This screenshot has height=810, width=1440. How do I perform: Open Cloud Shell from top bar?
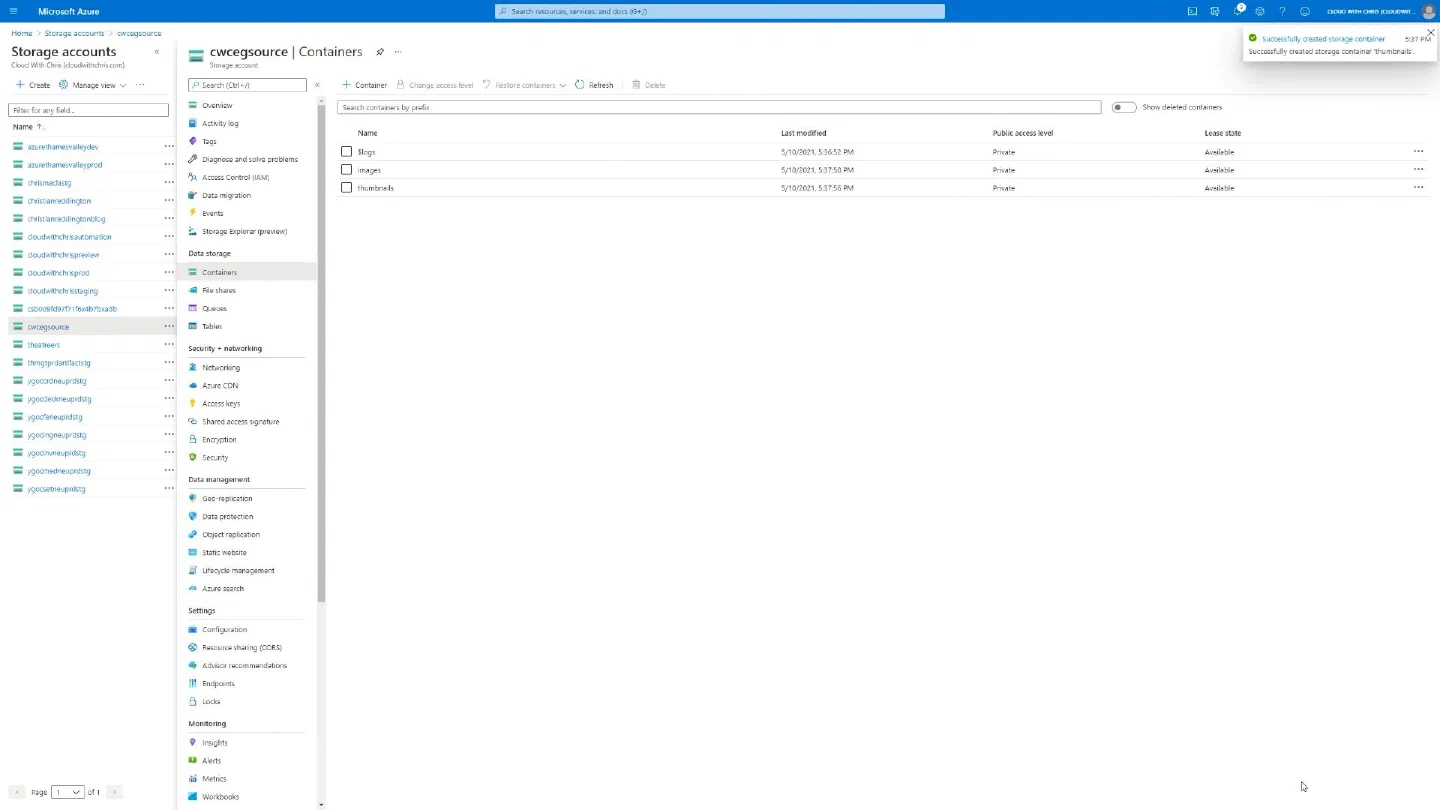(x=1192, y=11)
